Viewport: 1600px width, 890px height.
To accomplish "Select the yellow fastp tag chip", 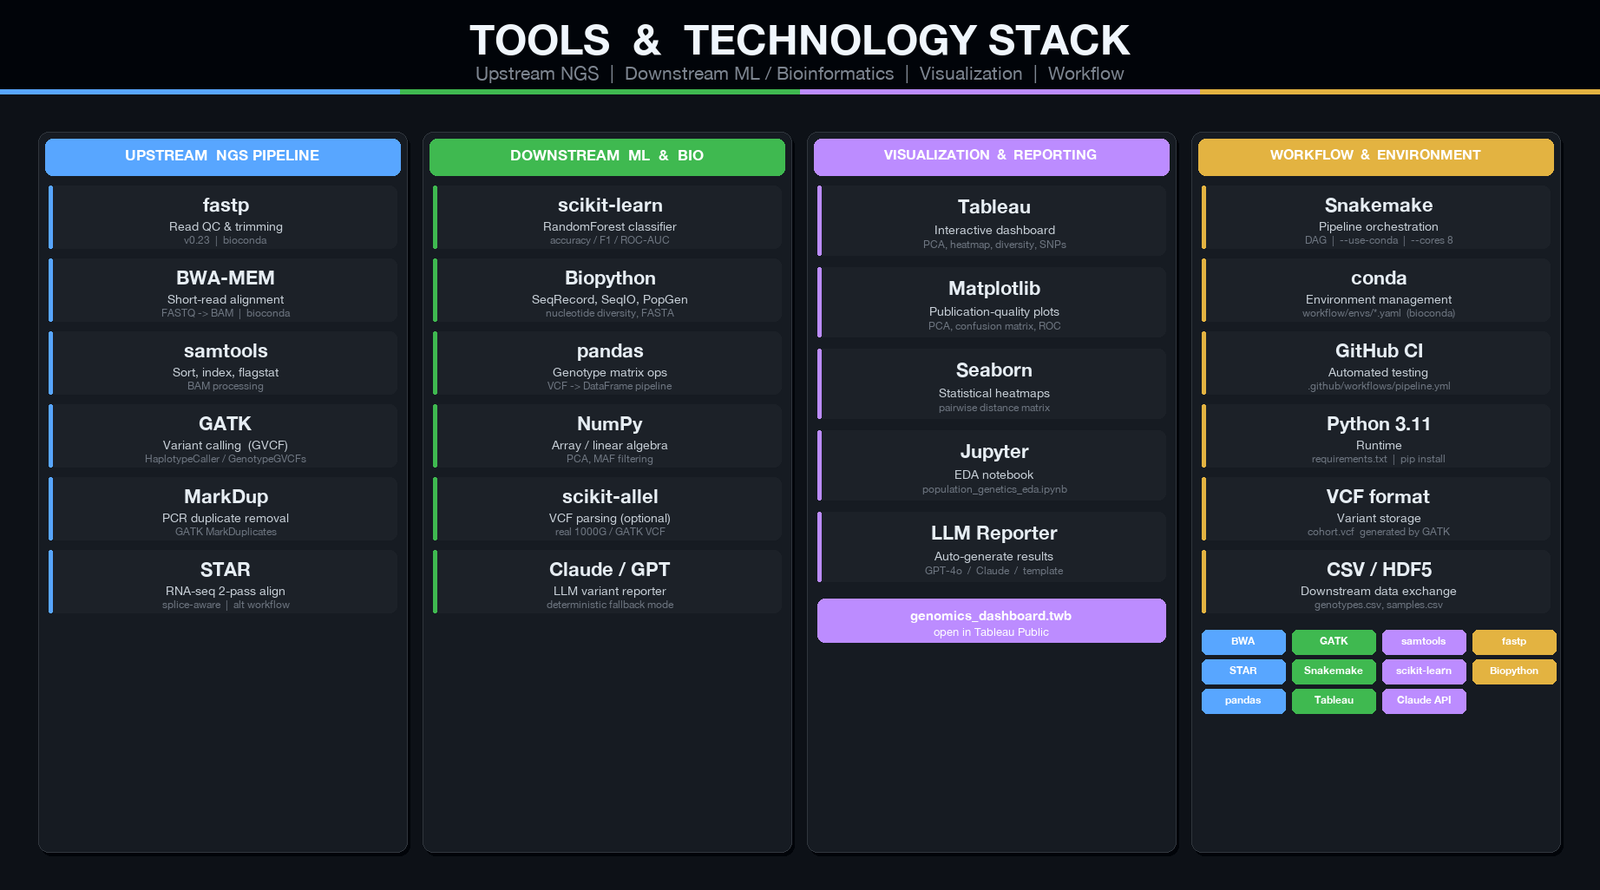I will pos(1514,642).
